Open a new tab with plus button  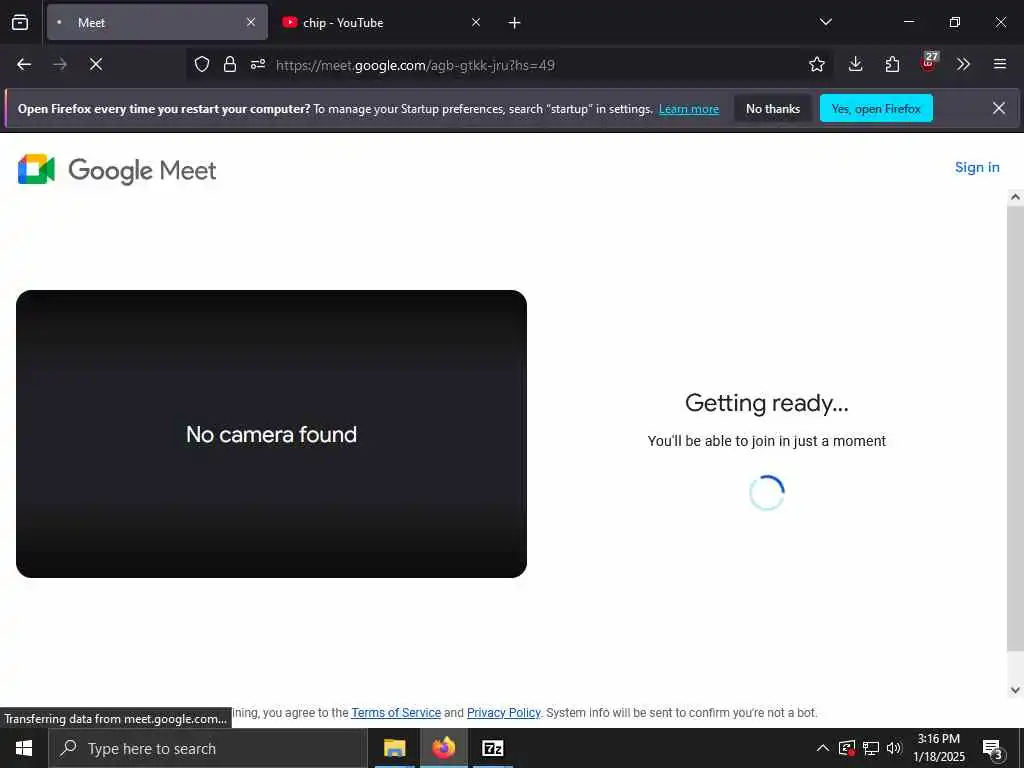[515, 23]
